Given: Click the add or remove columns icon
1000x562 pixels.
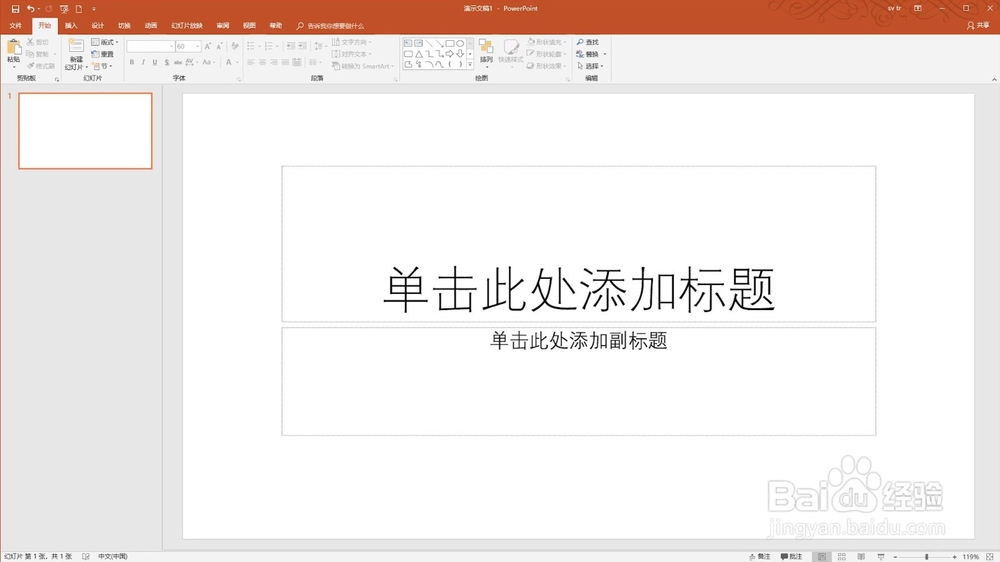Looking at the screenshot, I should pos(314,63).
